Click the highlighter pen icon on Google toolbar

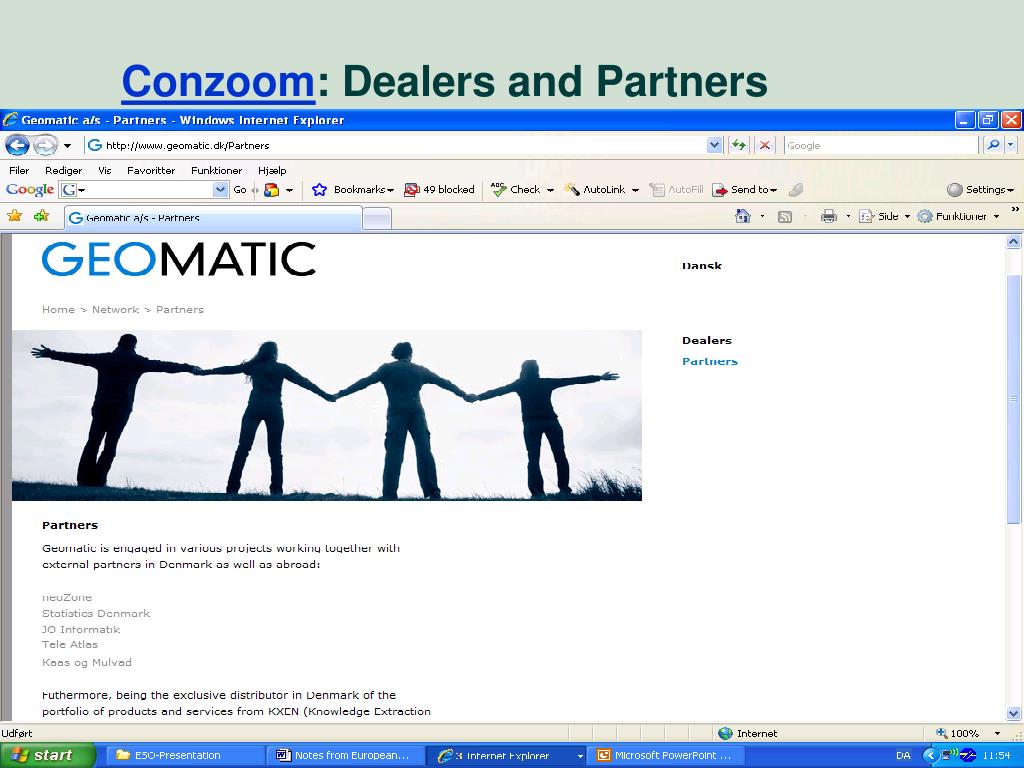795,189
